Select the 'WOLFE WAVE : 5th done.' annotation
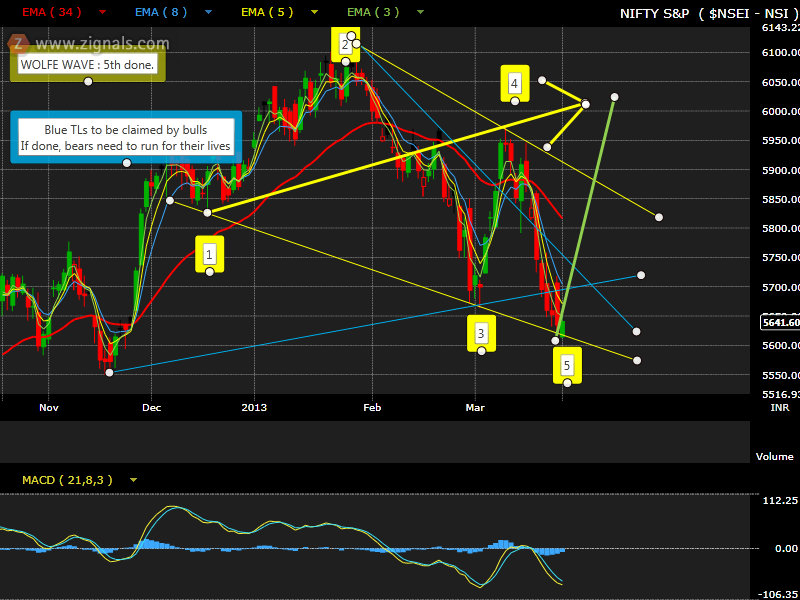This screenshot has height=600, width=800. tap(87, 65)
